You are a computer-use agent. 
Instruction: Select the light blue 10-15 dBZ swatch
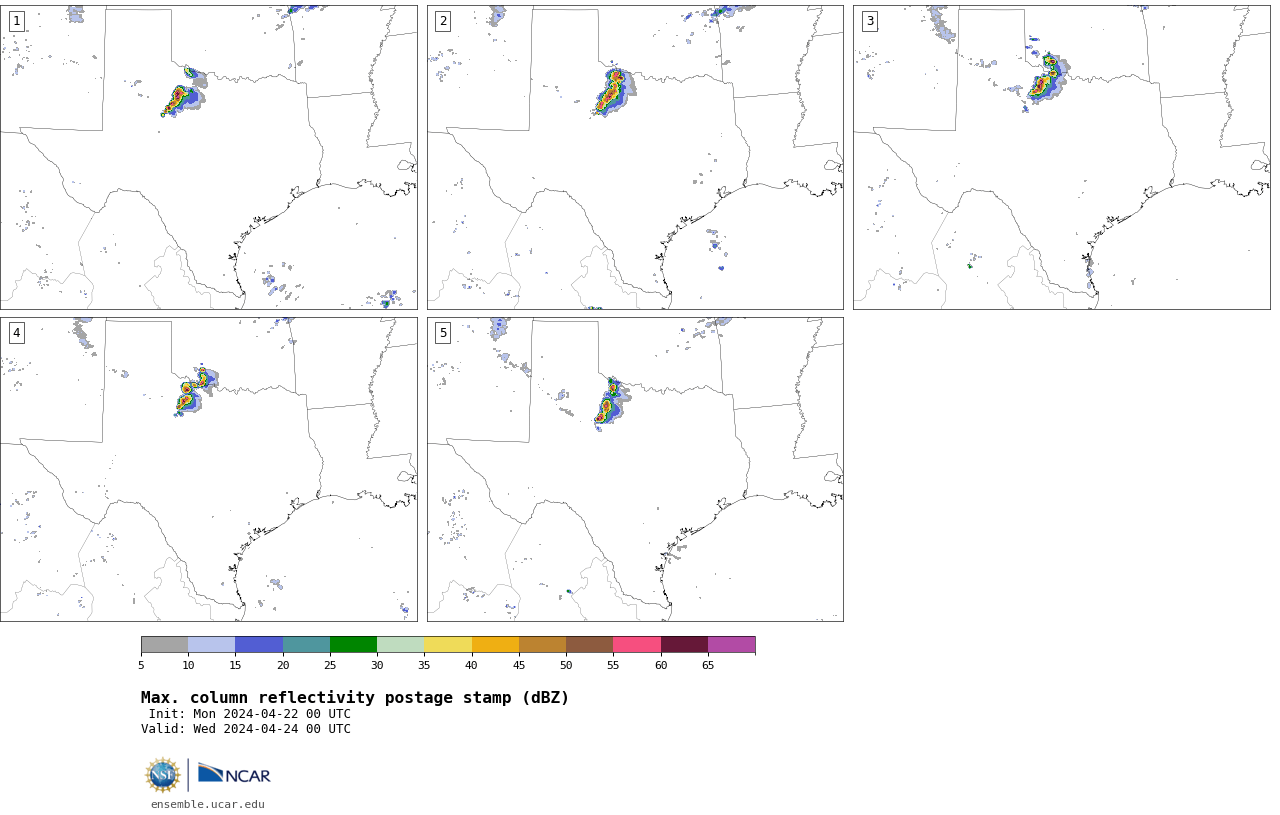211,644
